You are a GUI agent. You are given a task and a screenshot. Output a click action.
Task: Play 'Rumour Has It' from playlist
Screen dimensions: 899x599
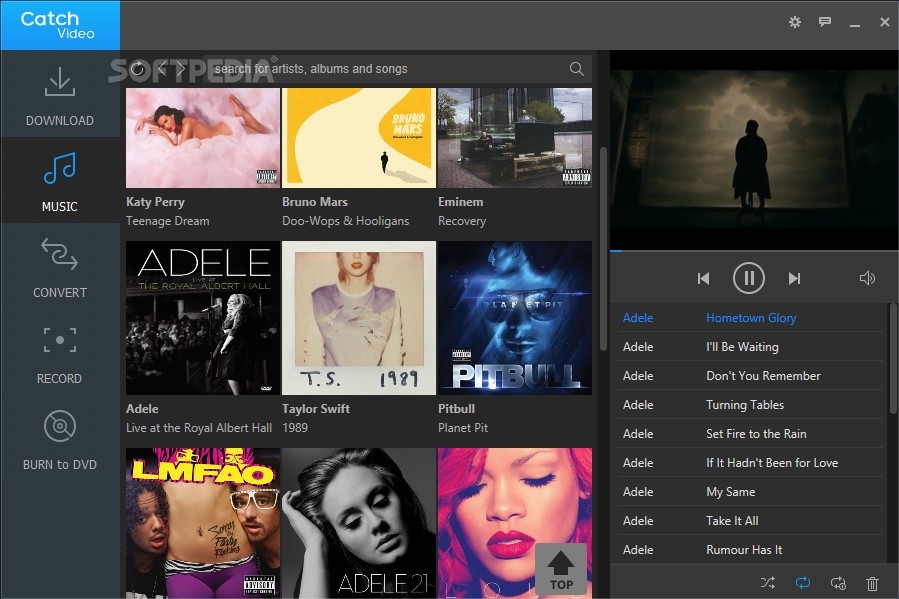(x=751, y=550)
